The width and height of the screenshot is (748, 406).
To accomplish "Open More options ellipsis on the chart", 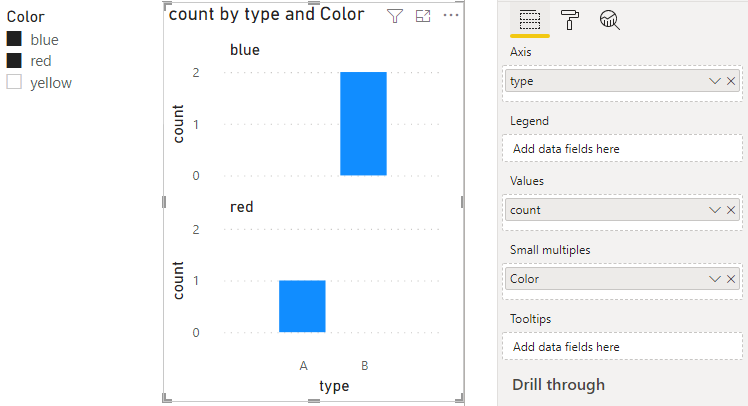I will click(x=451, y=15).
